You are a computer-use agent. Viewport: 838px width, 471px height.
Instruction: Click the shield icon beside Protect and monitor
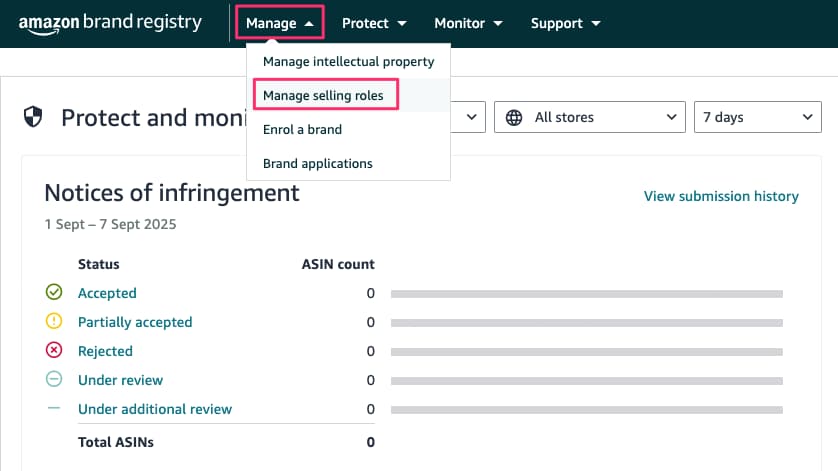33,117
